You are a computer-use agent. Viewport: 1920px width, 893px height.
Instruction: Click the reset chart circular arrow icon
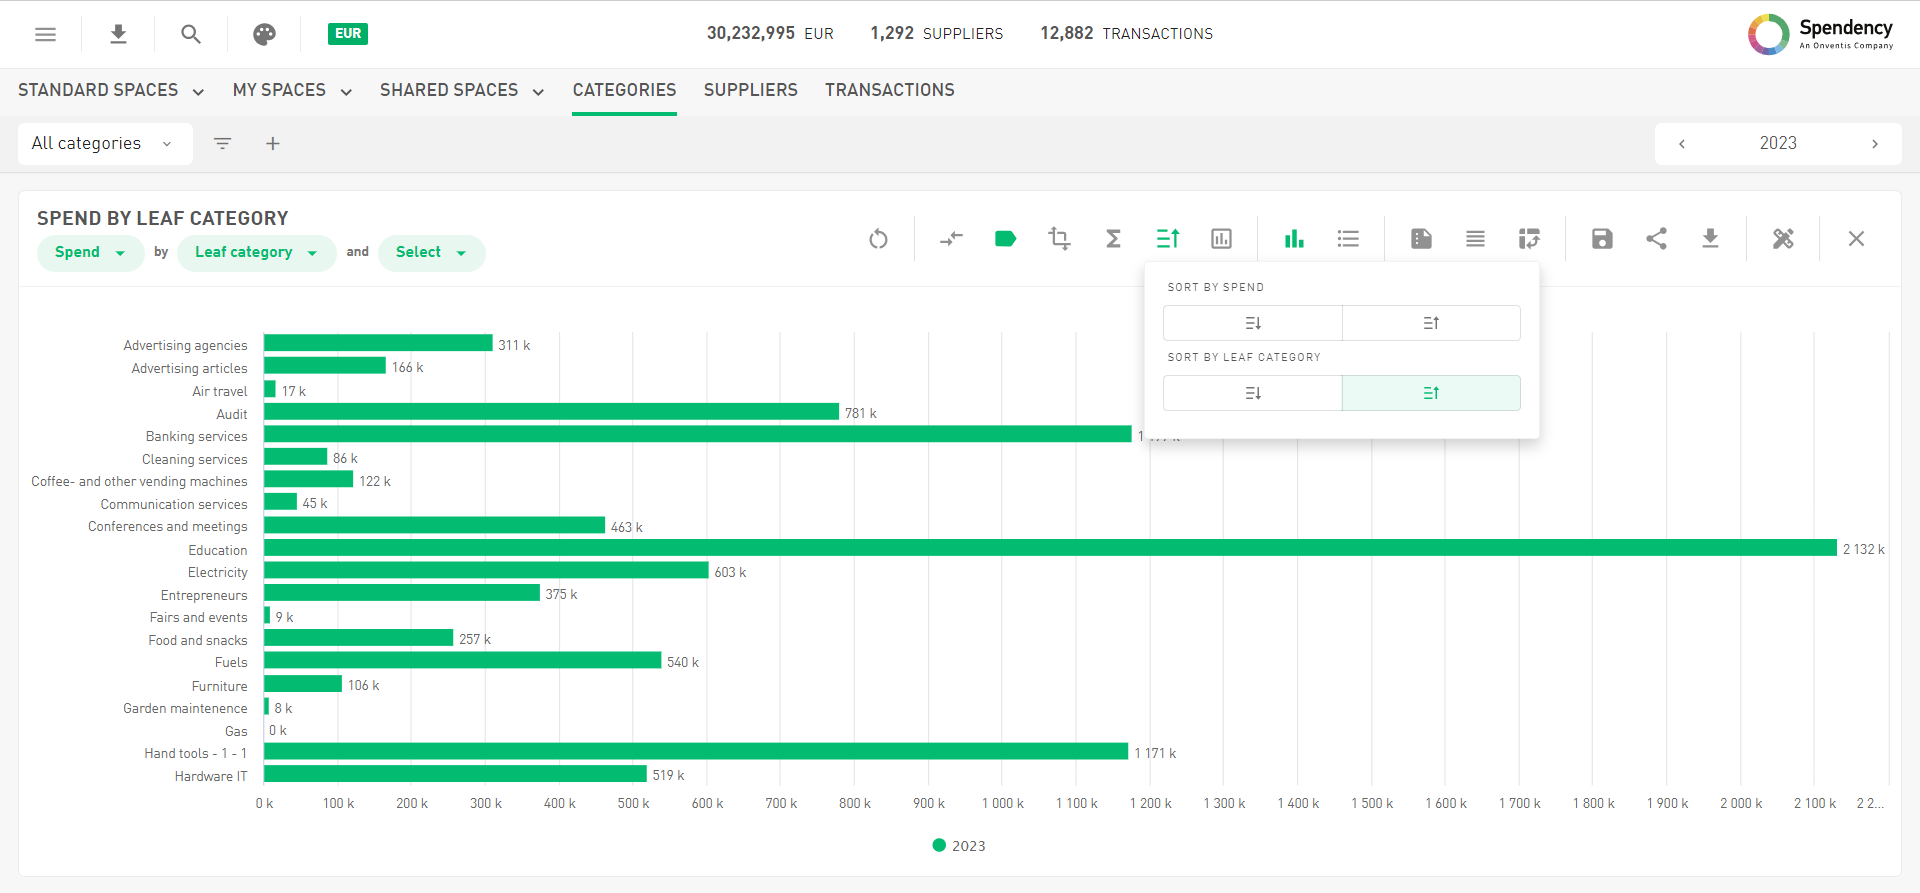[878, 239]
